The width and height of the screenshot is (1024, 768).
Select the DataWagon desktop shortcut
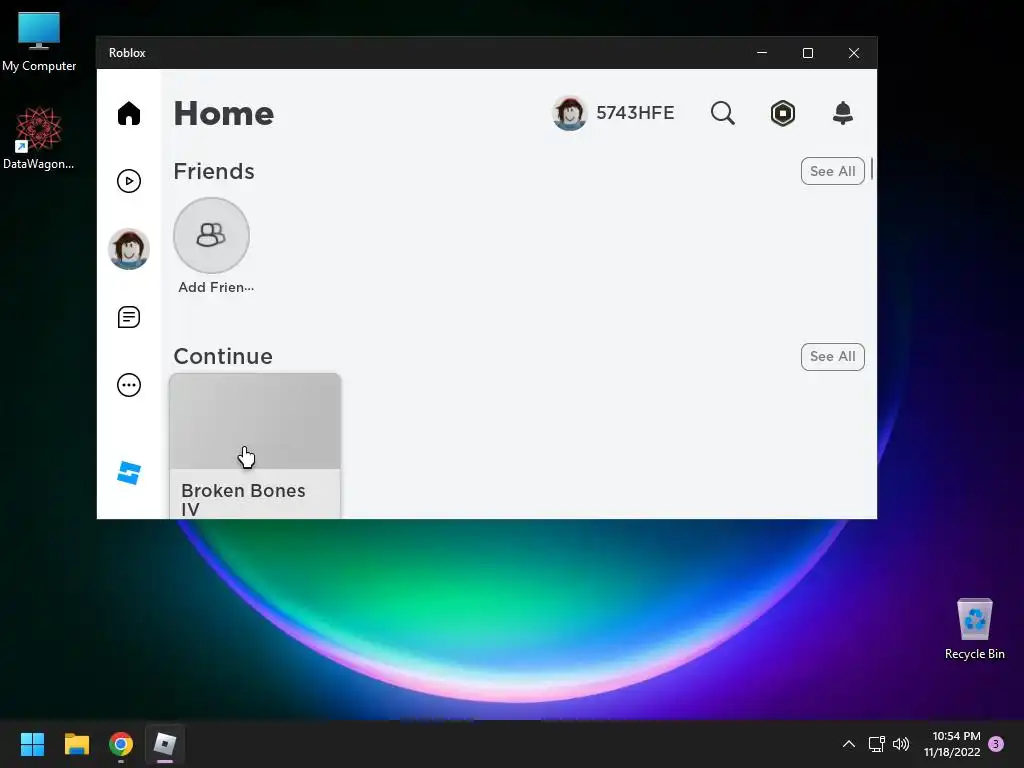39,139
